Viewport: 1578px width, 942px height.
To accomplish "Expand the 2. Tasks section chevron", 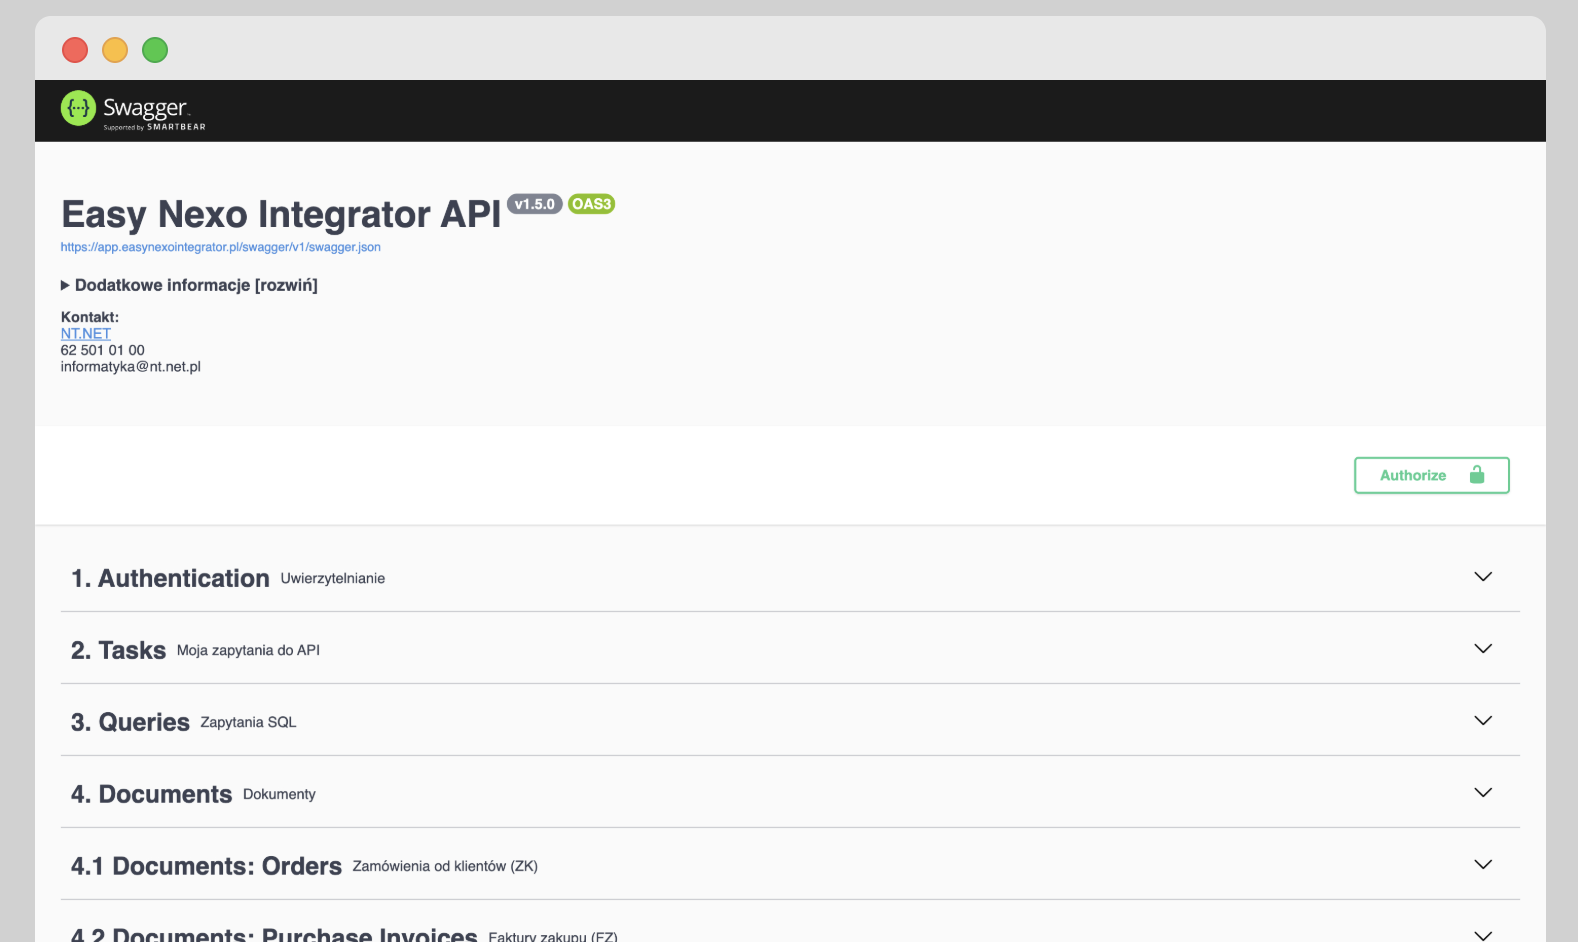I will (1483, 649).
